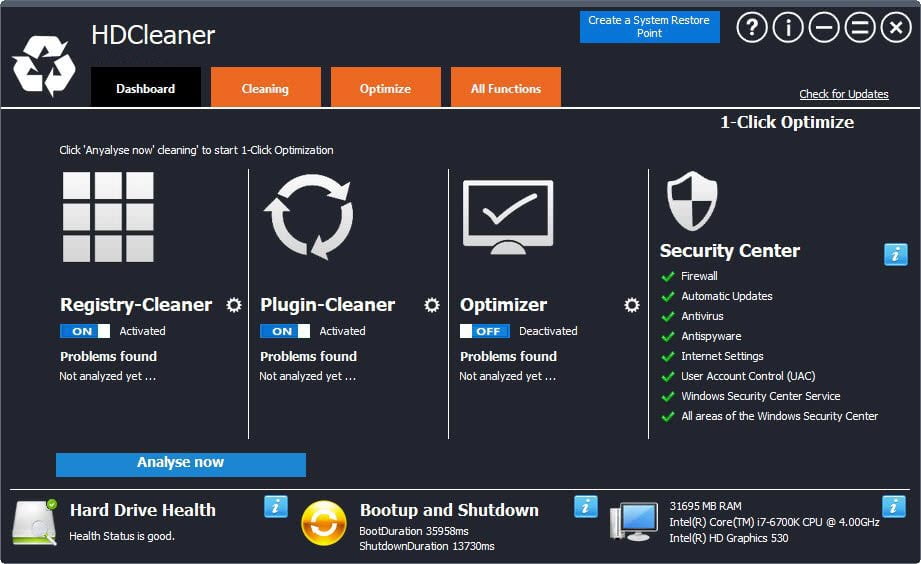Click the '31695 MB RAM' text
Screen dimensions: 921x564
[x=705, y=506]
